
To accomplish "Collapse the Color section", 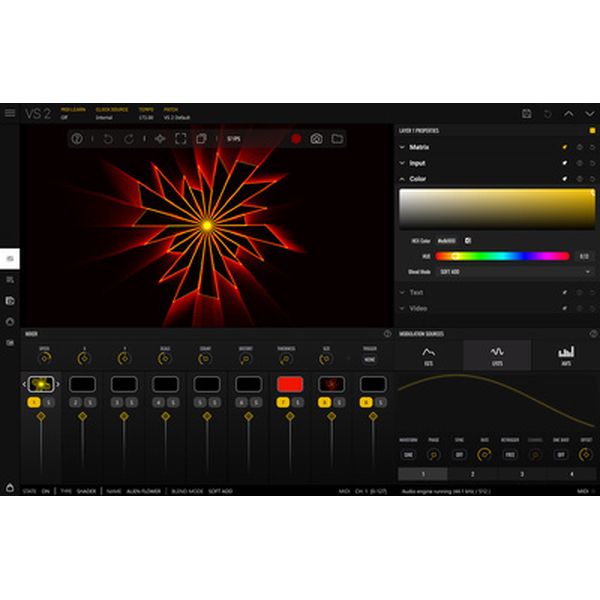I will [x=417, y=179].
